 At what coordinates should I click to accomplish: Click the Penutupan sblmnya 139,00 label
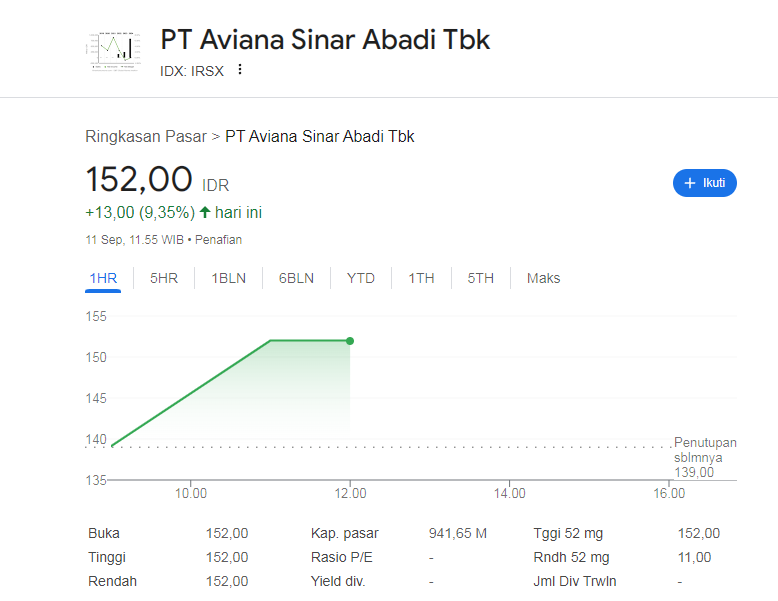[705, 457]
